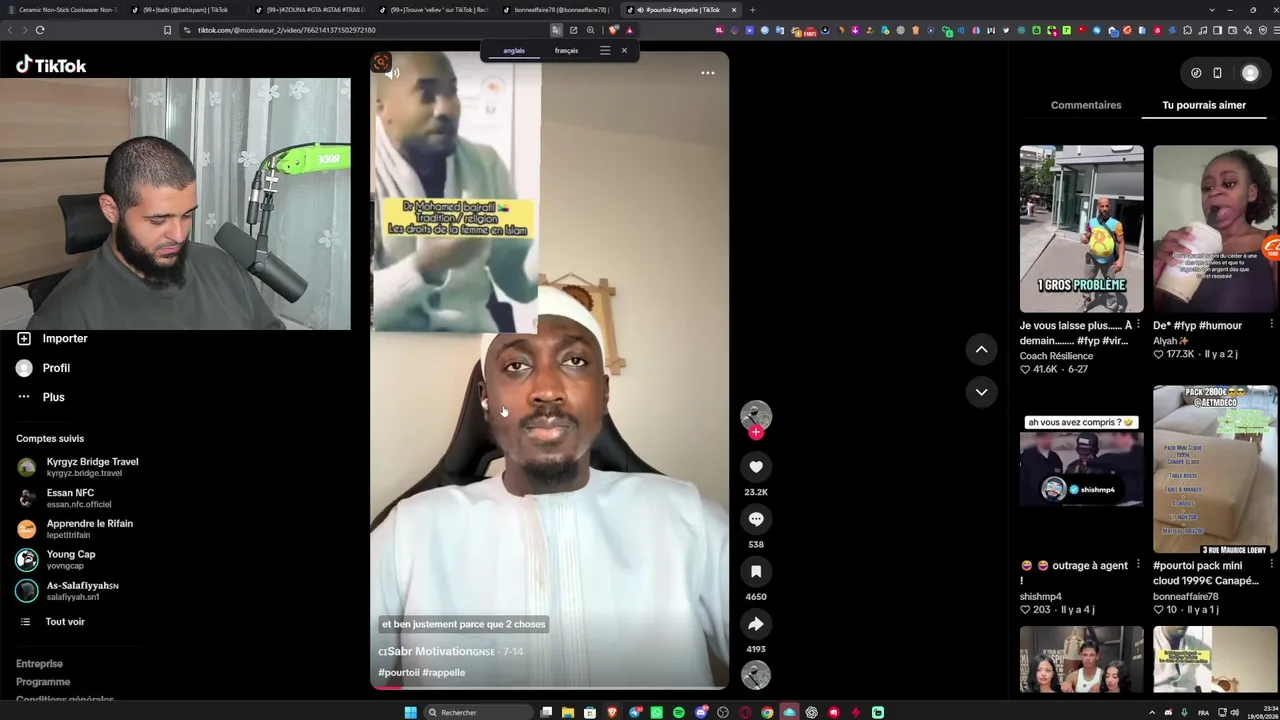Open the TikTok coins icon

tap(1196, 73)
